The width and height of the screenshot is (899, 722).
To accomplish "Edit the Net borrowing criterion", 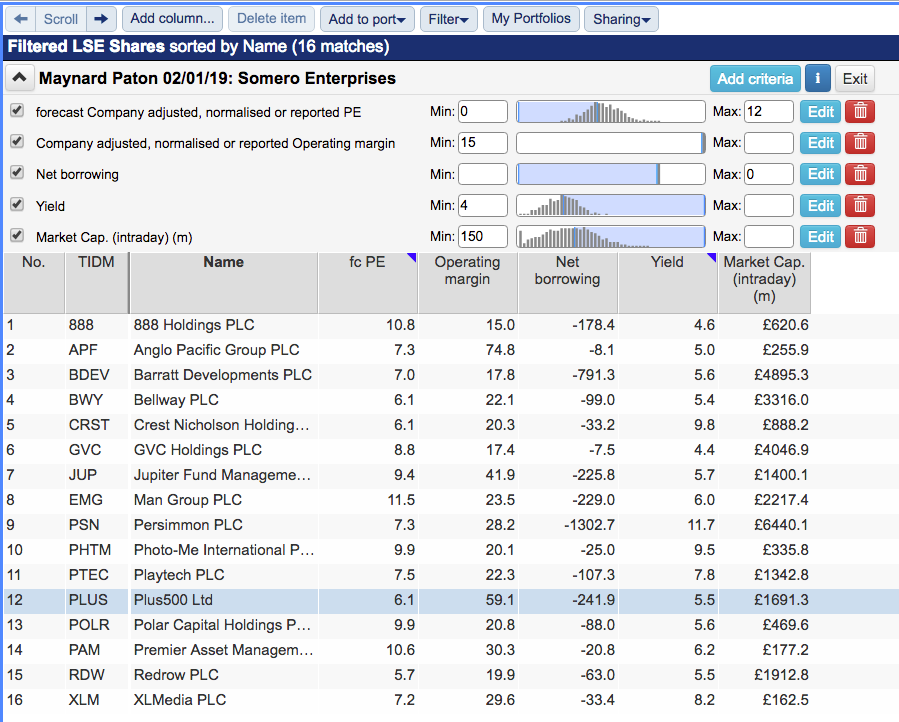I will tap(820, 174).
